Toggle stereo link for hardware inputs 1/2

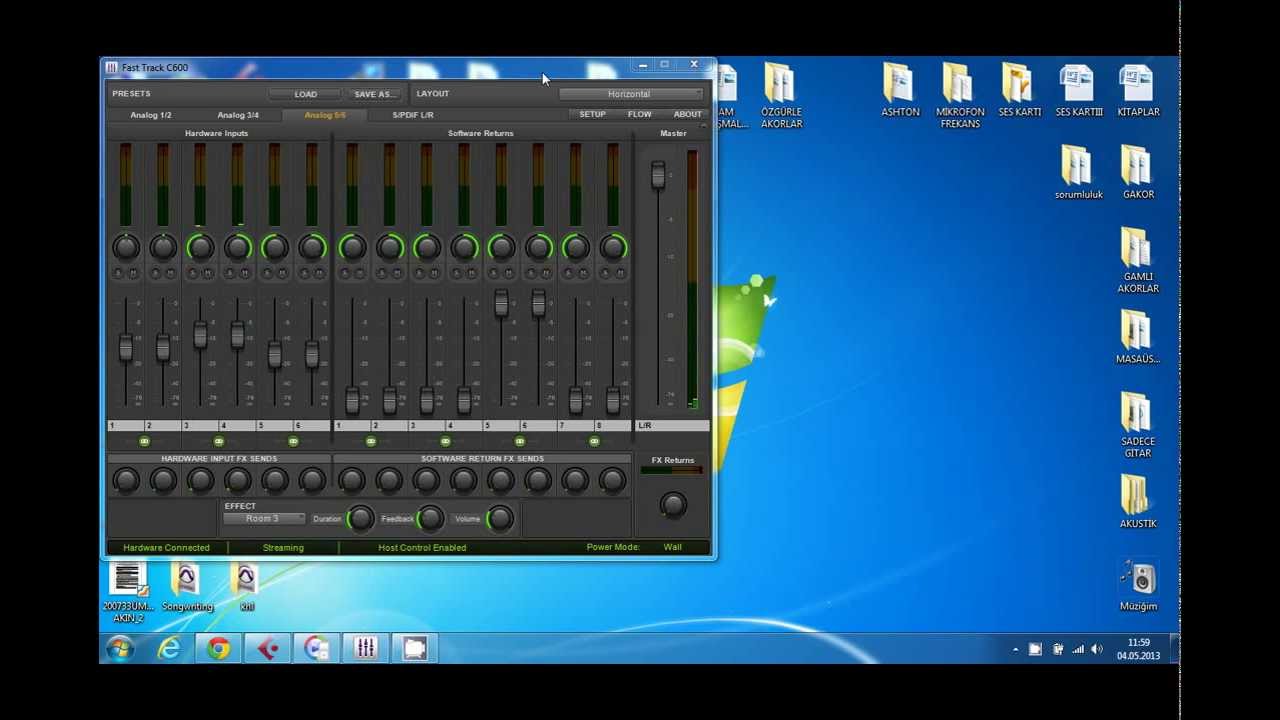click(x=144, y=441)
